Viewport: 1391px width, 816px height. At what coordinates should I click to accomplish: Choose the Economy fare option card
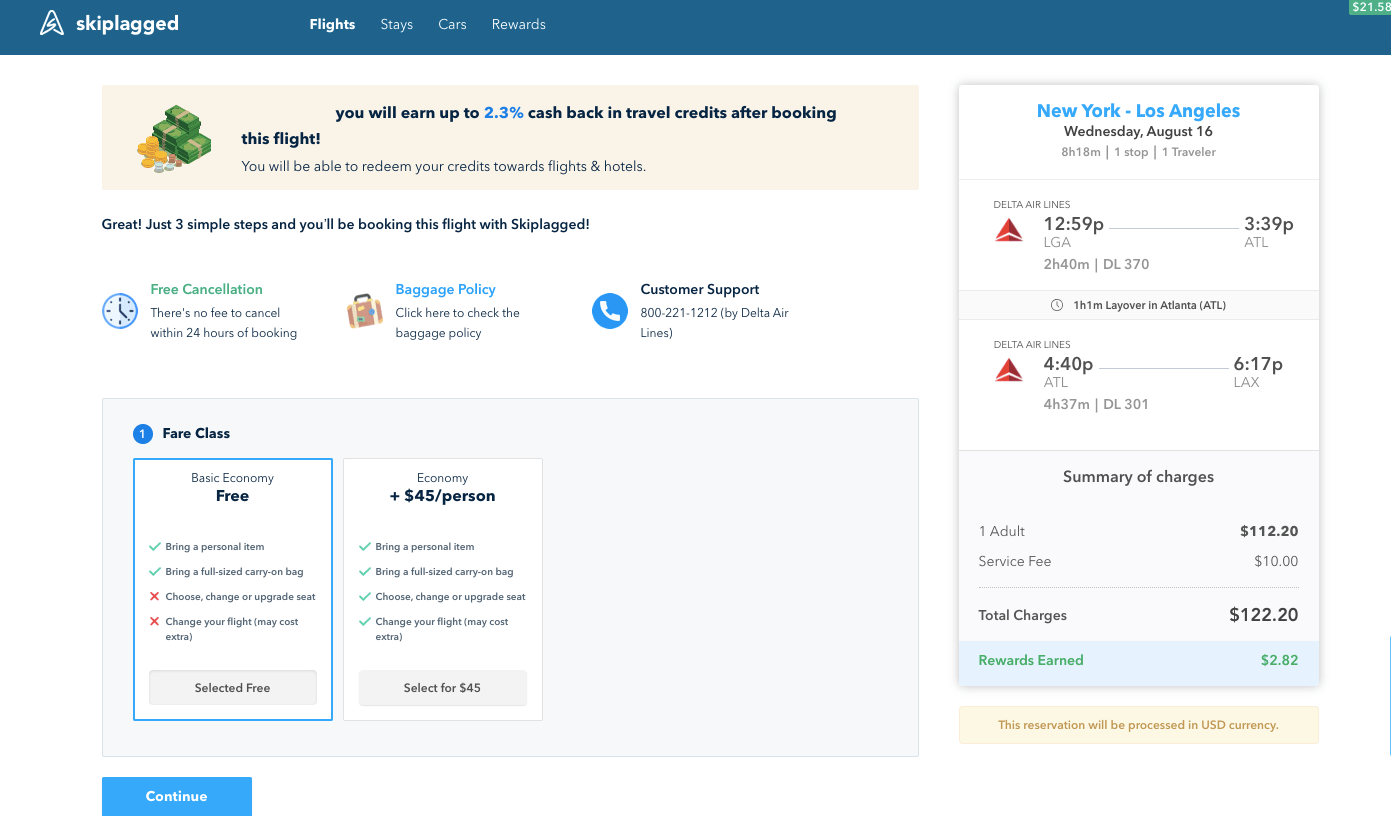click(442, 589)
